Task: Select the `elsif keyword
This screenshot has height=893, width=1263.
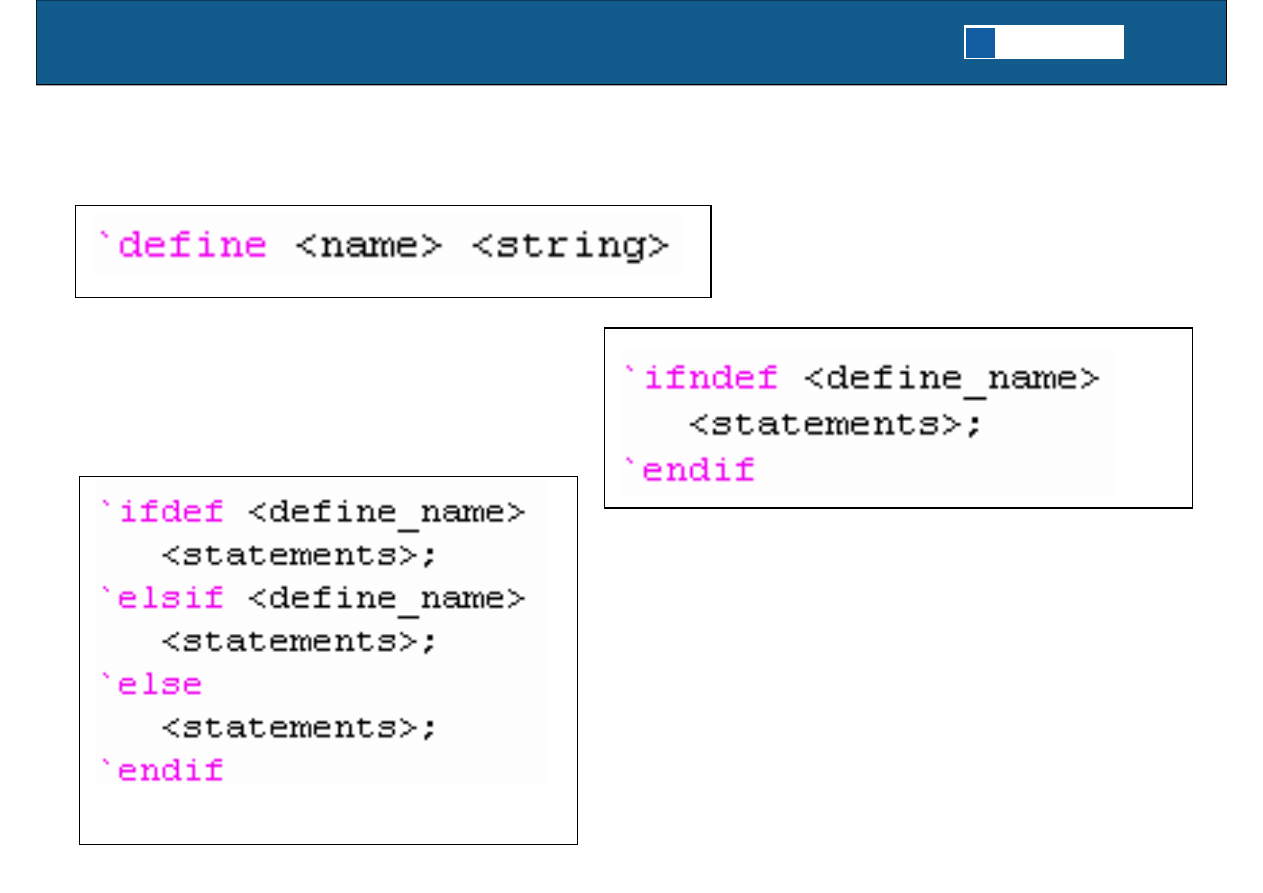Action: click(x=162, y=598)
